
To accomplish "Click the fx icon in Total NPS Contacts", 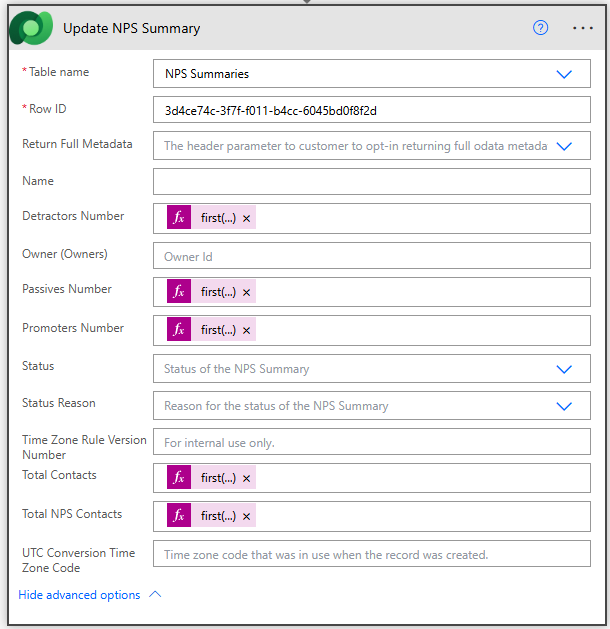I will (179, 516).
